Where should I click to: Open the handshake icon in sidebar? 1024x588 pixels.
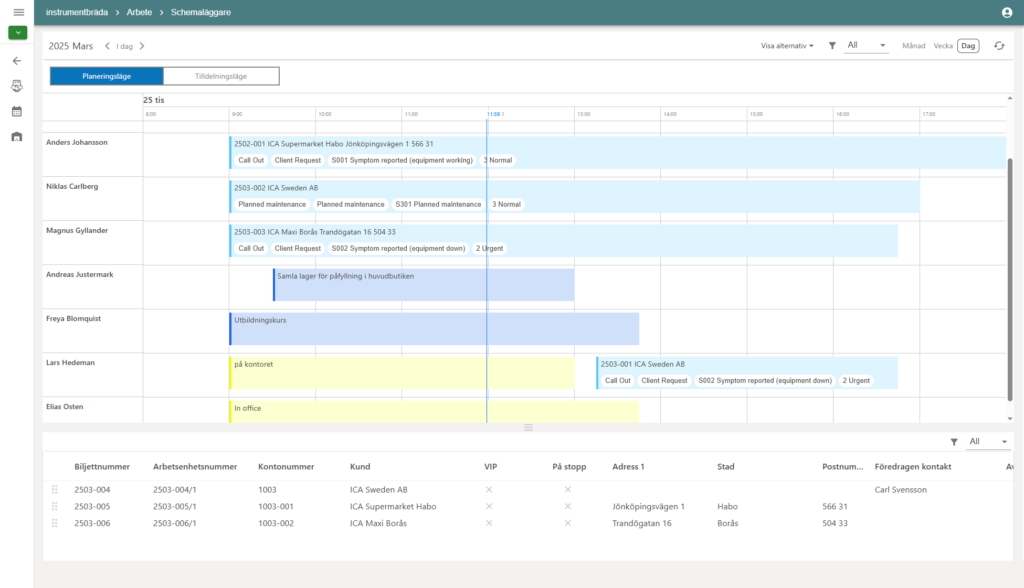[x=17, y=86]
